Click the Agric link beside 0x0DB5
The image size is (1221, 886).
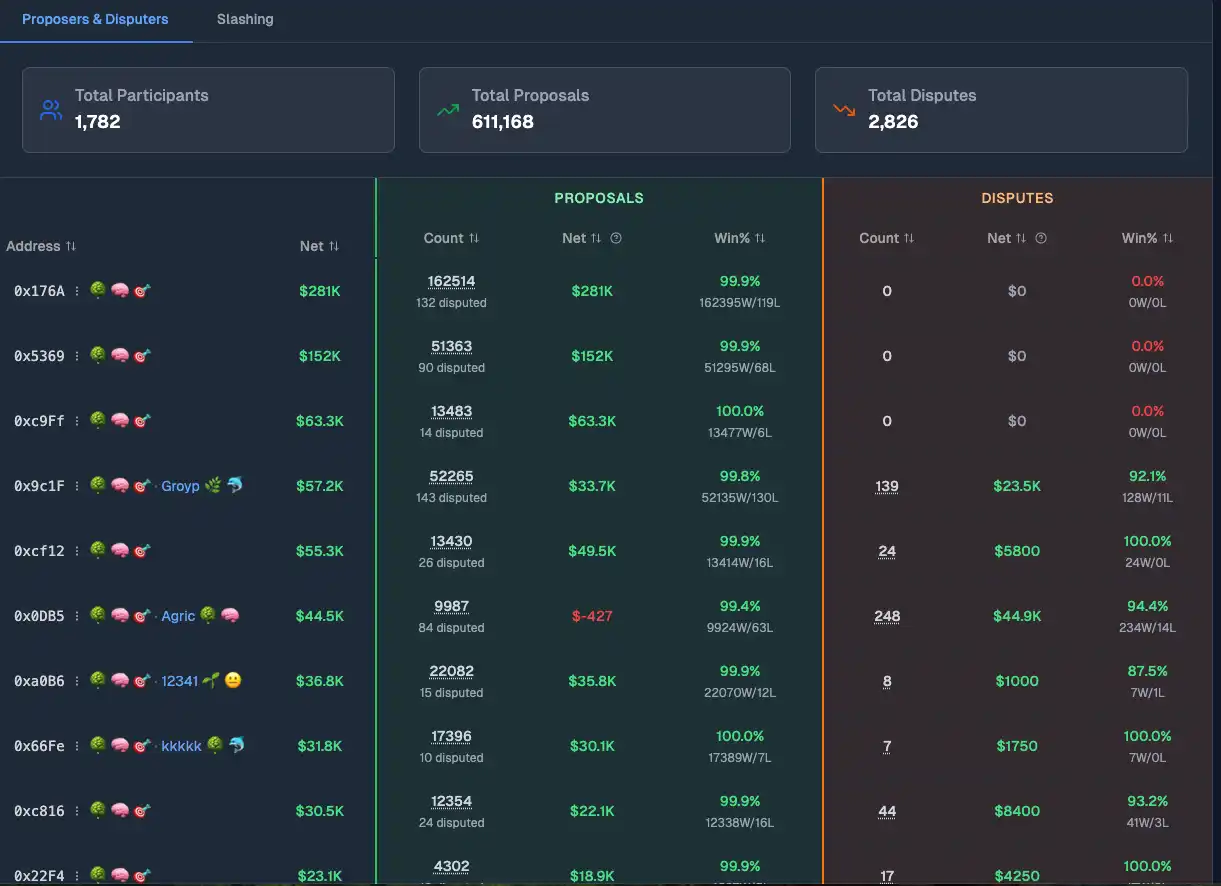click(178, 615)
